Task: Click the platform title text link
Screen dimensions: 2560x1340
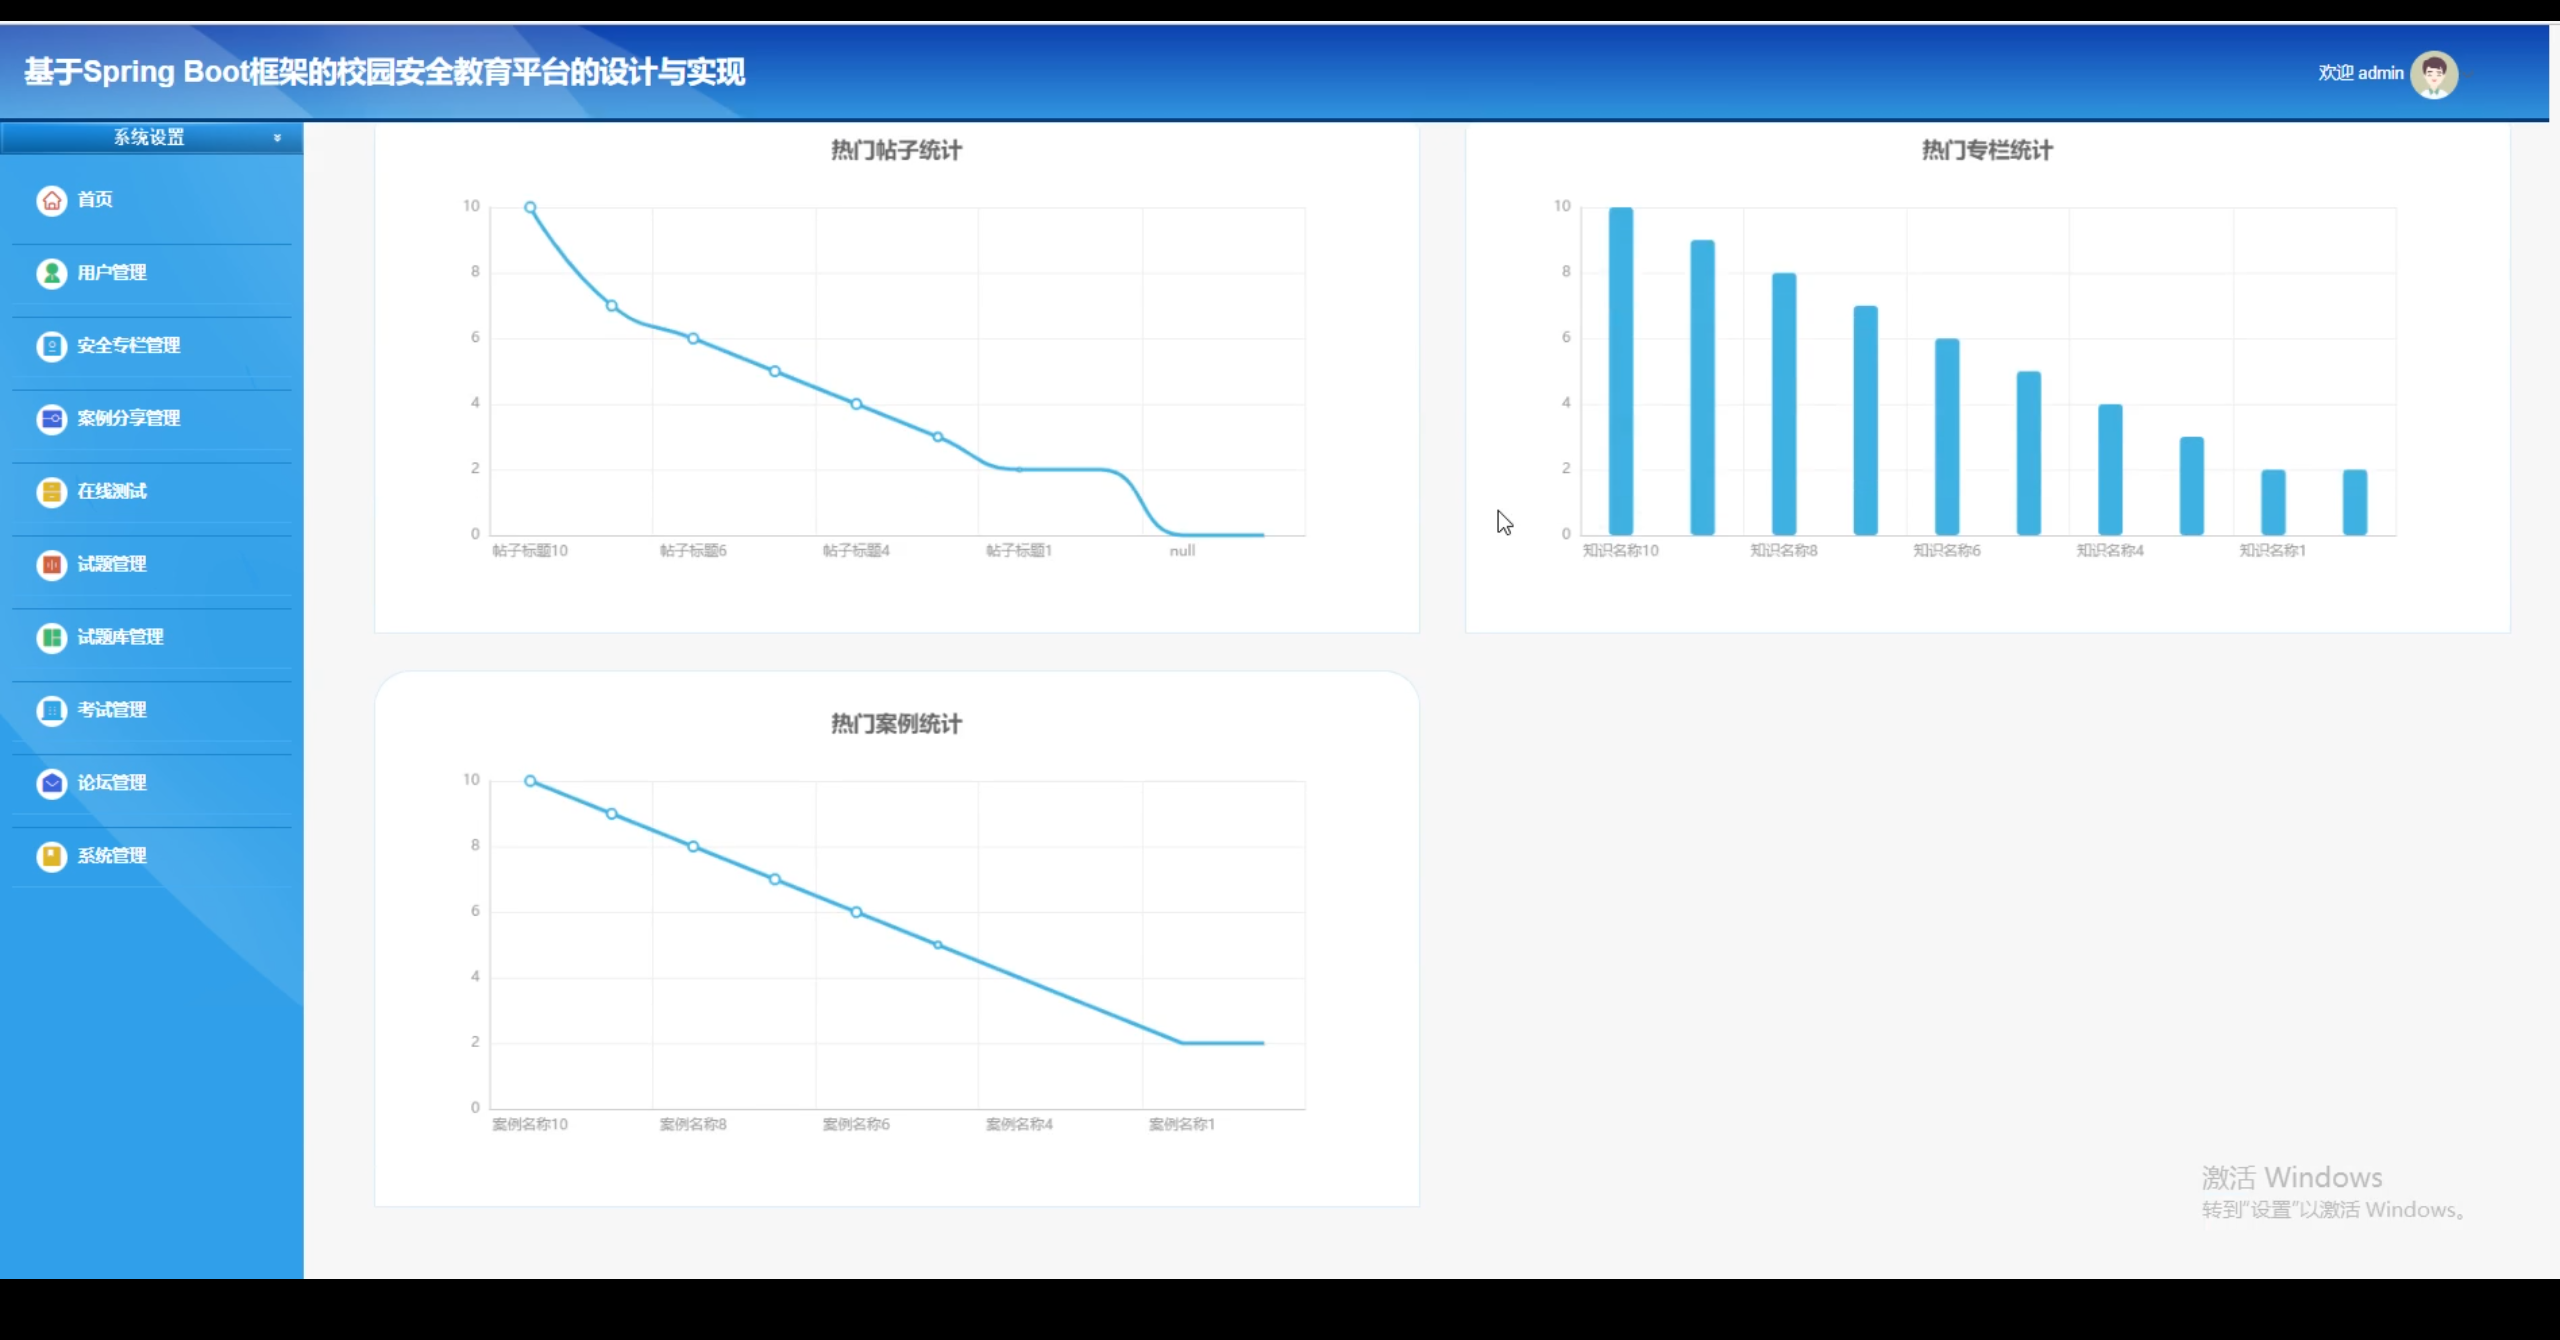Action: pyautogui.click(x=384, y=73)
